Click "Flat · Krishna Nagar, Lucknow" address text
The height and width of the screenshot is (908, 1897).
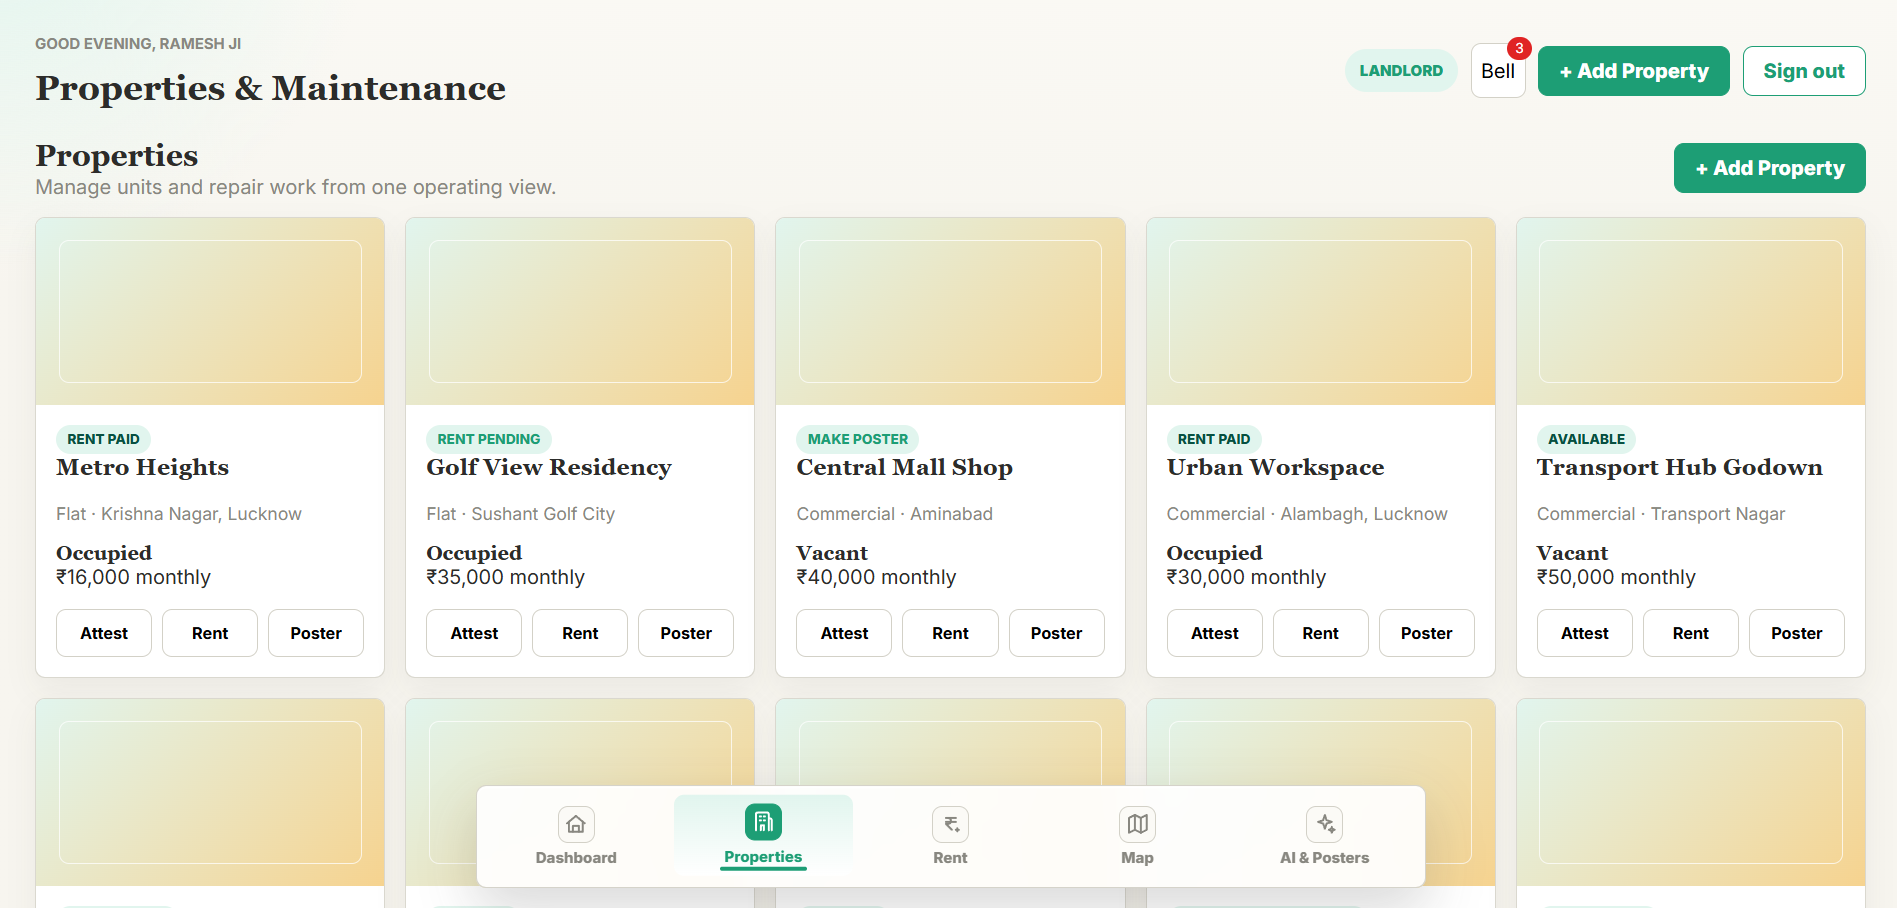pyautogui.click(x=179, y=514)
